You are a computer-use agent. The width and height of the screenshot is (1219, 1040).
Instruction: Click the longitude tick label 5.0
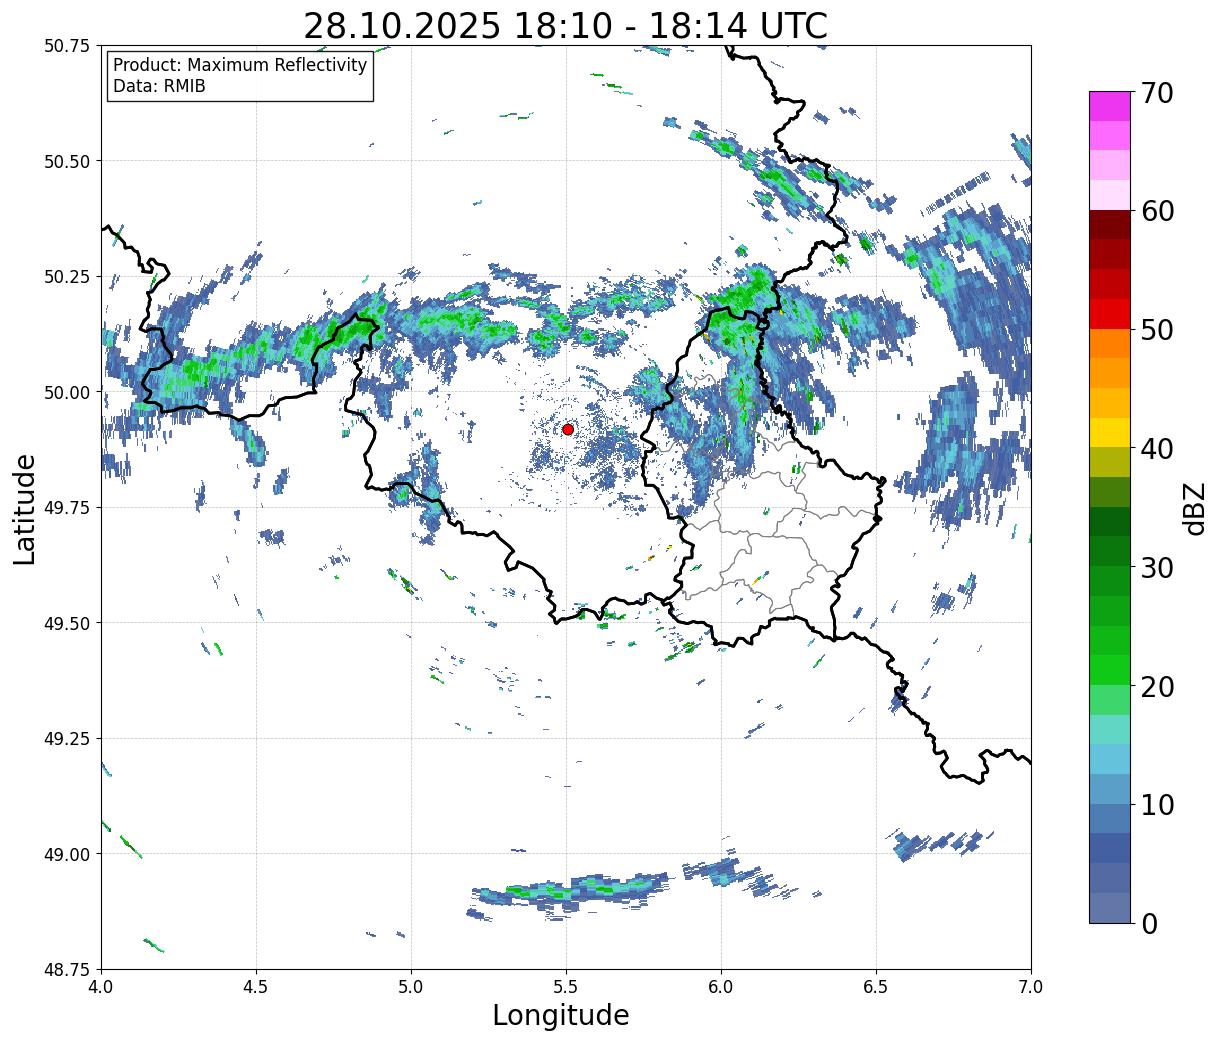click(x=411, y=987)
